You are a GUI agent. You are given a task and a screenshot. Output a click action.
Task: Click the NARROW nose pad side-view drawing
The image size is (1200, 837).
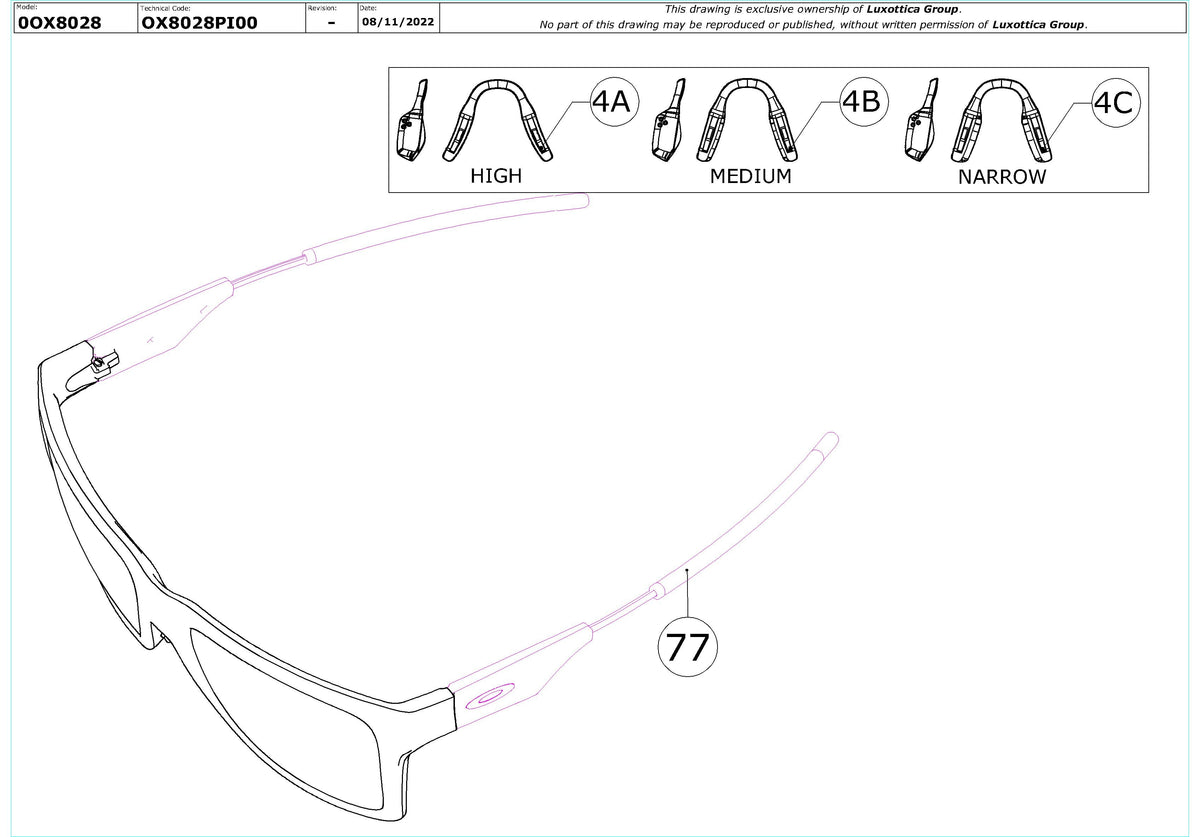click(919, 120)
